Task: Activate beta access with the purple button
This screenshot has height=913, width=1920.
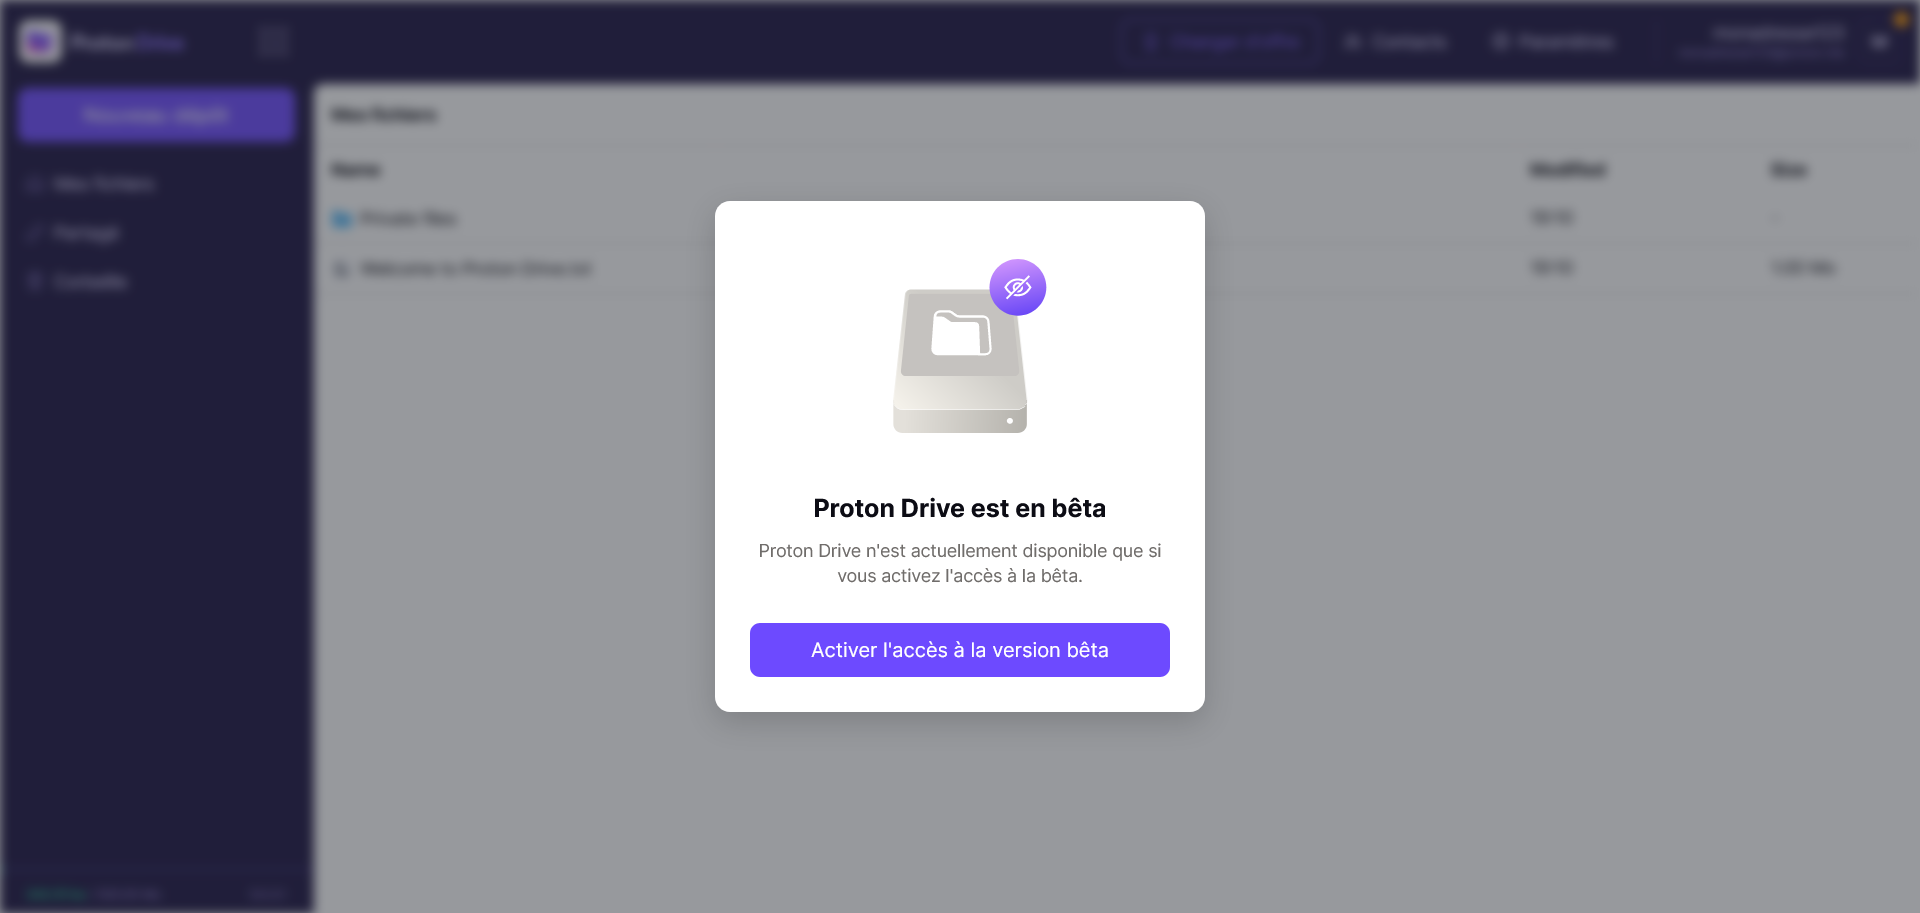Action: point(960,650)
